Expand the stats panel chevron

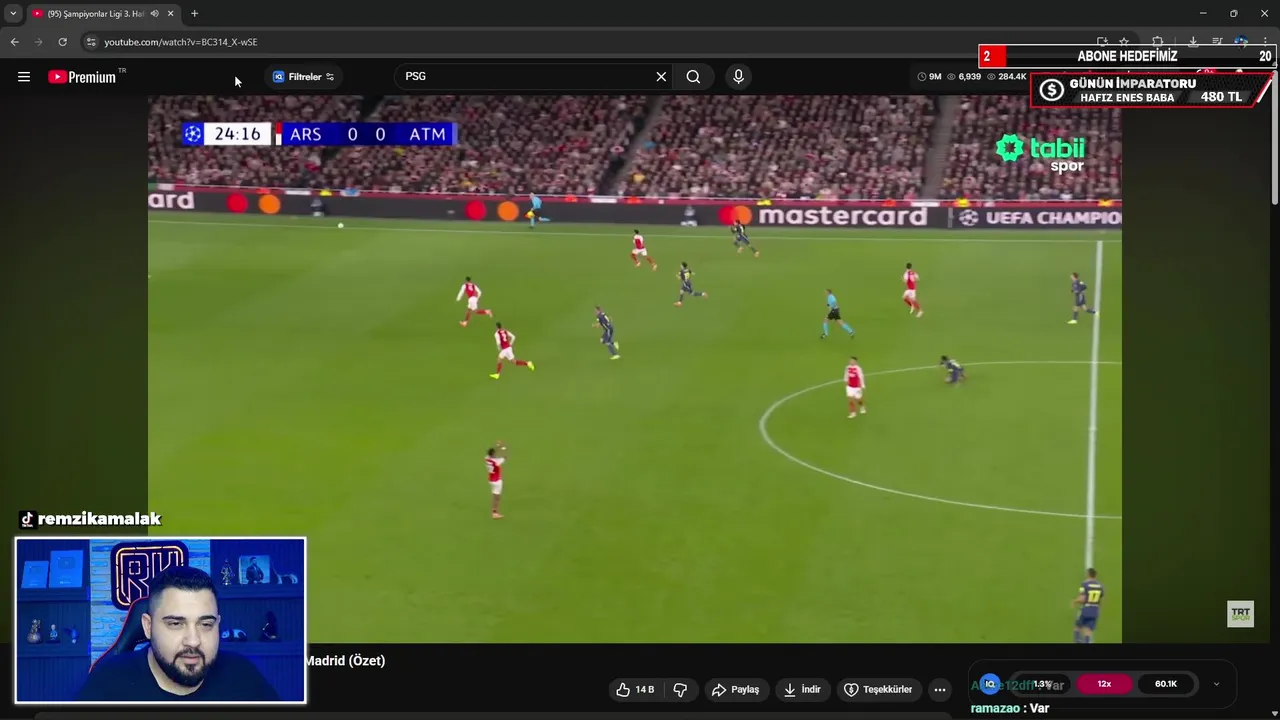point(1216,684)
